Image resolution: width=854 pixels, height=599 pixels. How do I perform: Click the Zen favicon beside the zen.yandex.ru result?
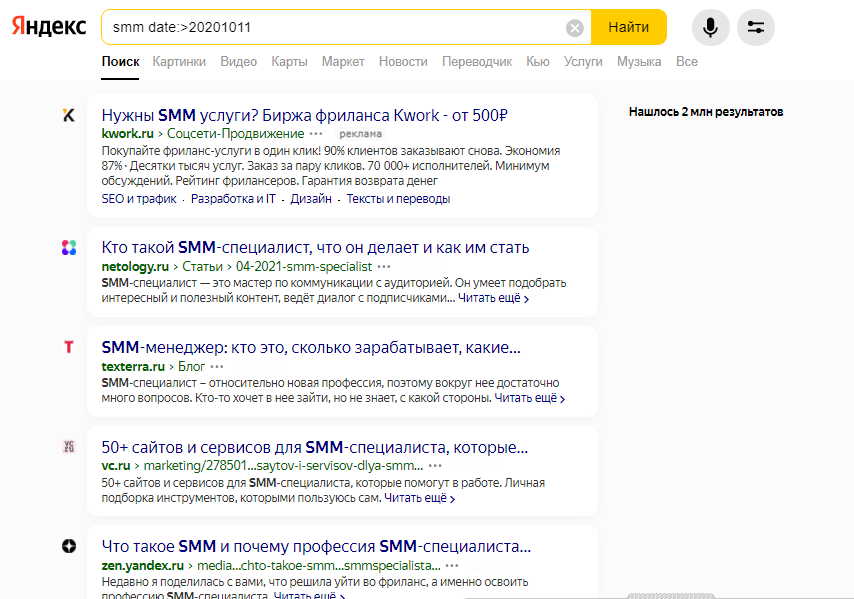tap(69, 546)
